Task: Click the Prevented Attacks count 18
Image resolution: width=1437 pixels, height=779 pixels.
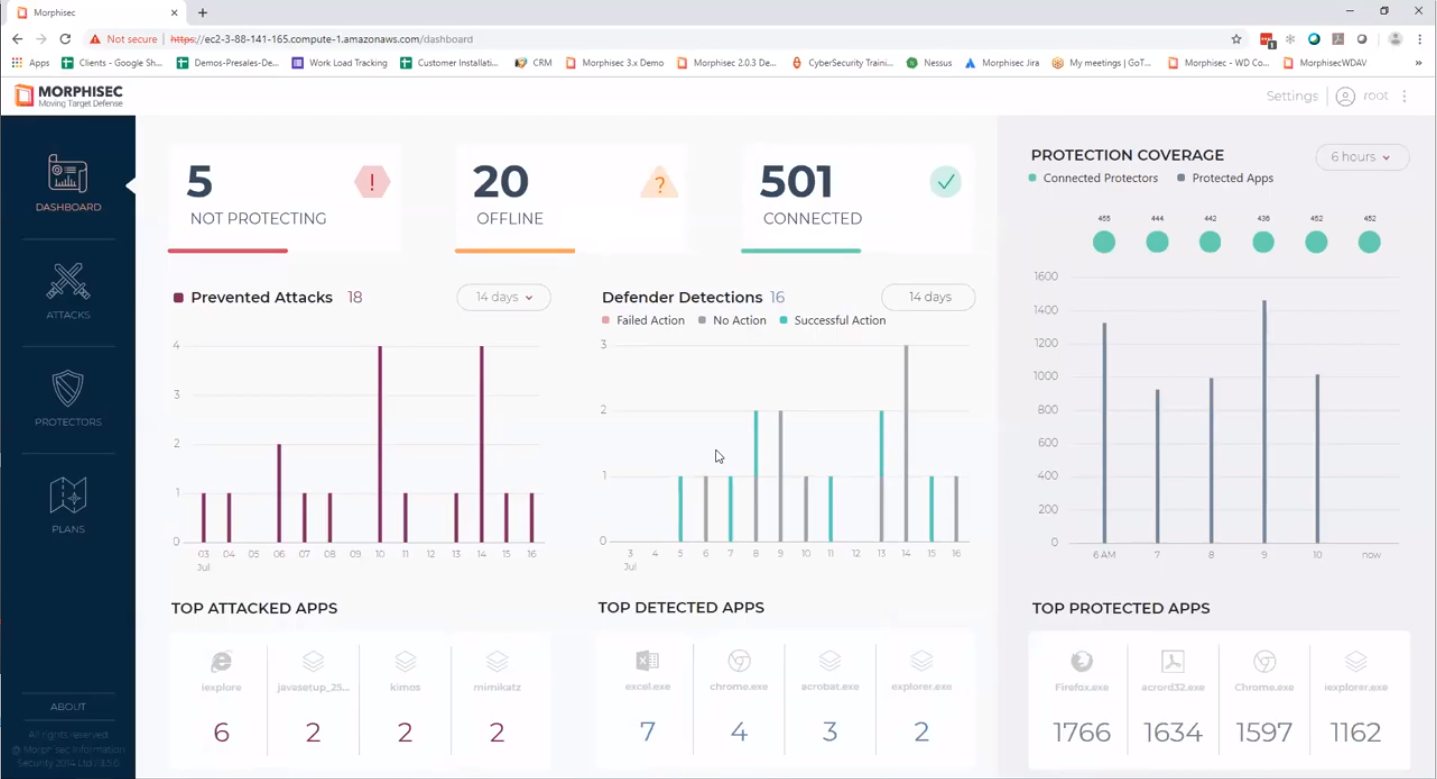Action: (355, 297)
